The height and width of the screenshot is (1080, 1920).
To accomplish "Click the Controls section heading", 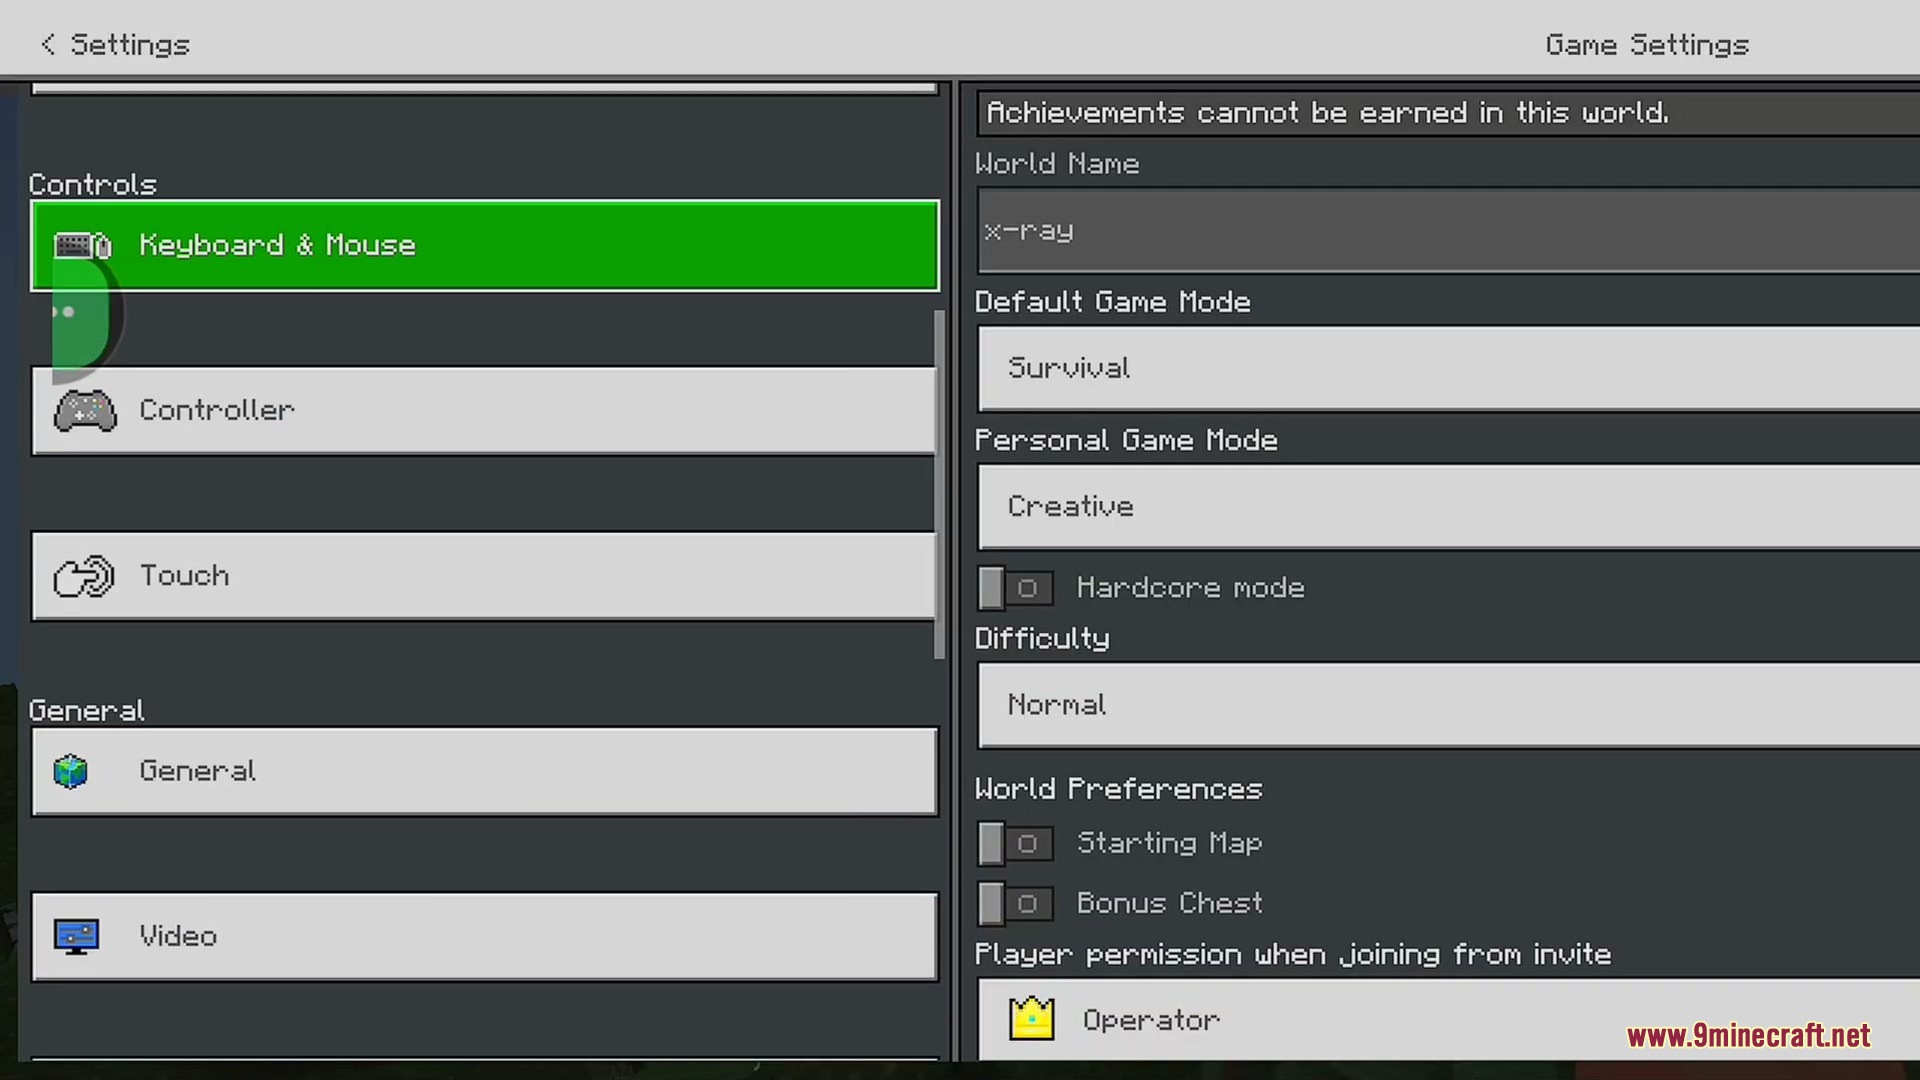I will click(x=93, y=185).
